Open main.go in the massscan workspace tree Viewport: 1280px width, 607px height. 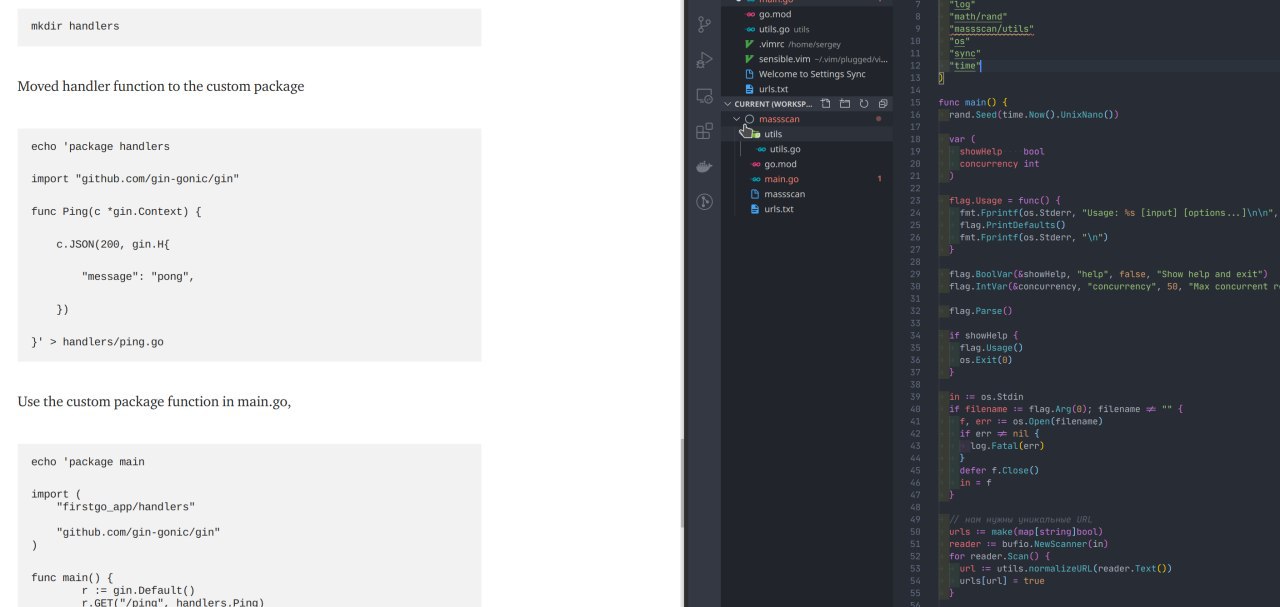pyautogui.click(x=807, y=179)
